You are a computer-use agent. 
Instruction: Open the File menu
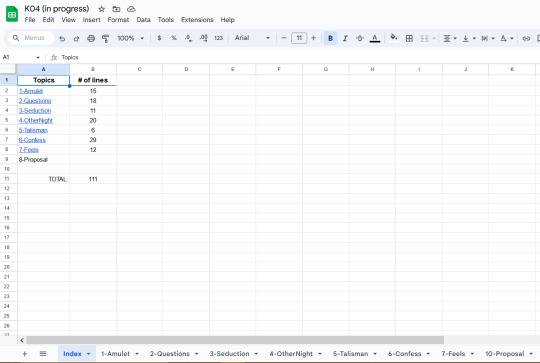click(30, 20)
